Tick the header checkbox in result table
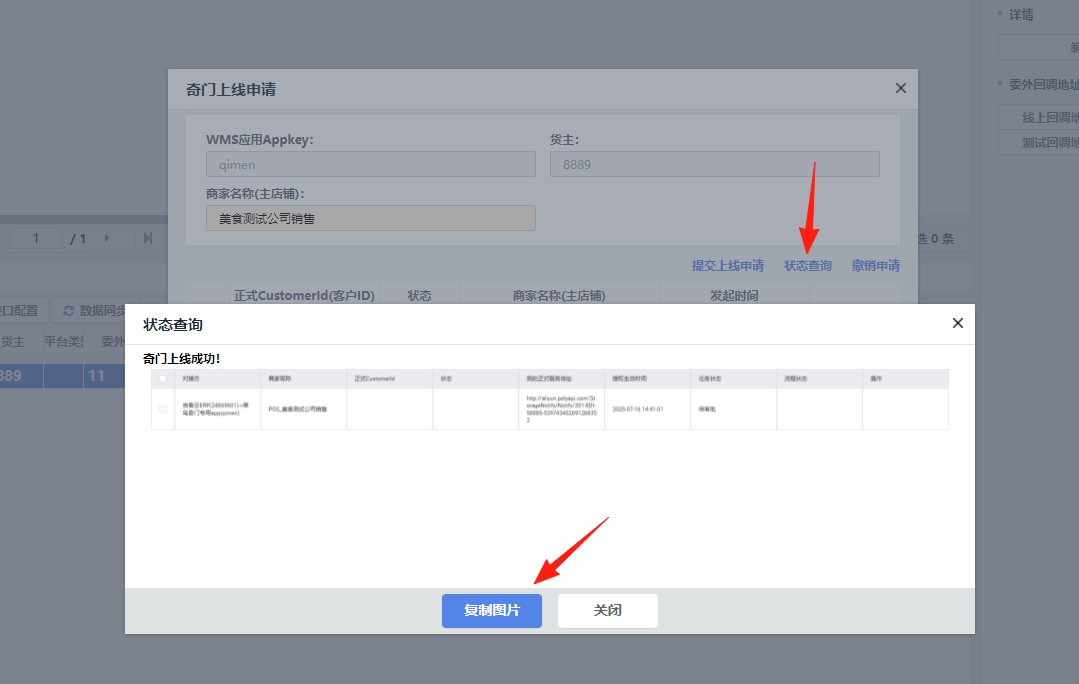The height and width of the screenshot is (684, 1079). click(163, 379)
